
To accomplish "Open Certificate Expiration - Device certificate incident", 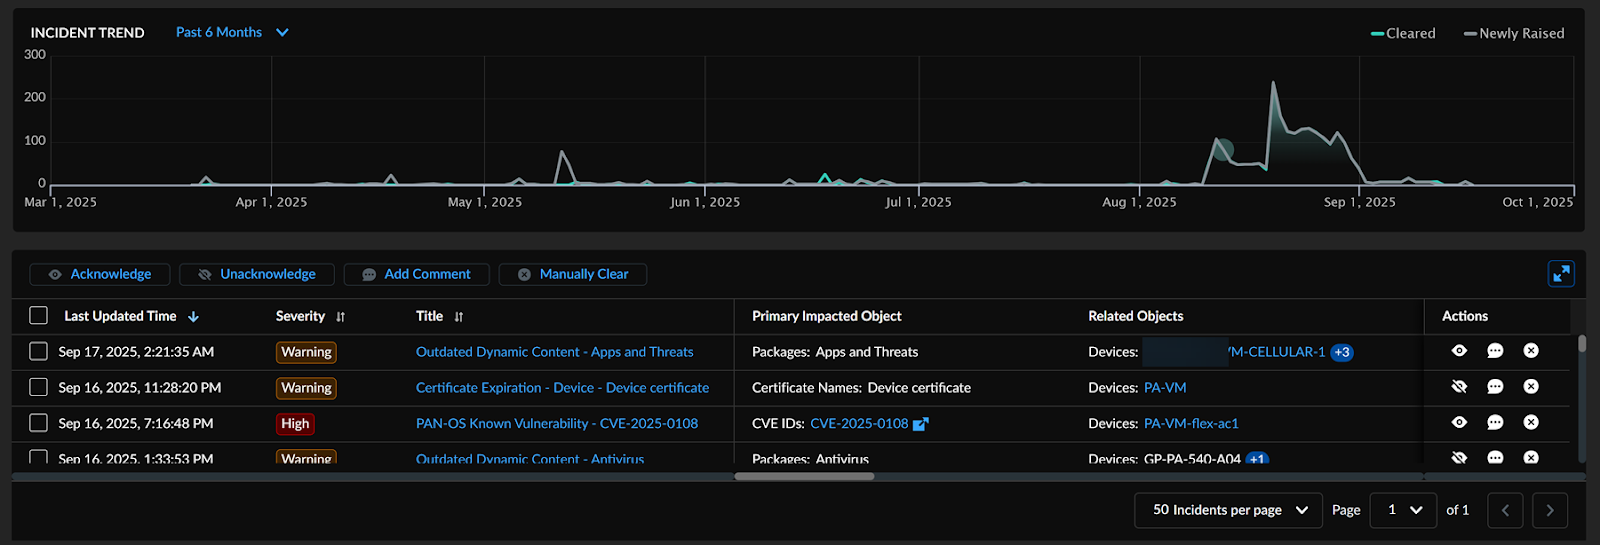I will [562, 388].
